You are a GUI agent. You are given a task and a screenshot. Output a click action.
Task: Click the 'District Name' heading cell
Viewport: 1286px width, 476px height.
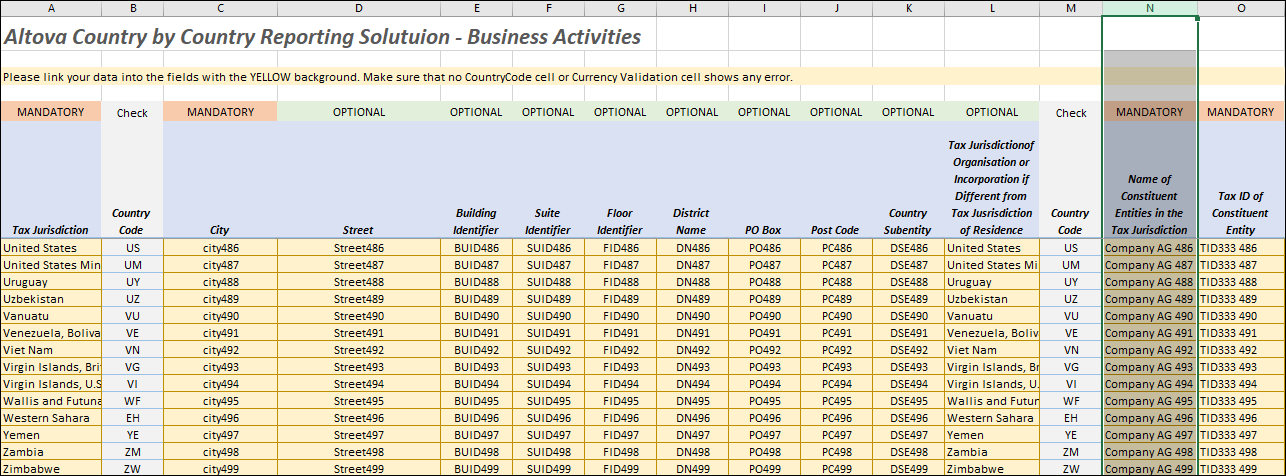692,180
